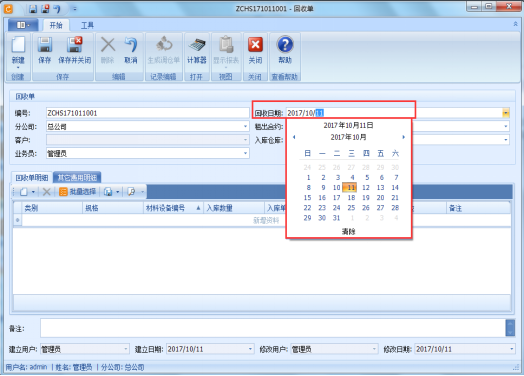
Task: Select day 31 in the calendar
Action: tap(336, 218)
